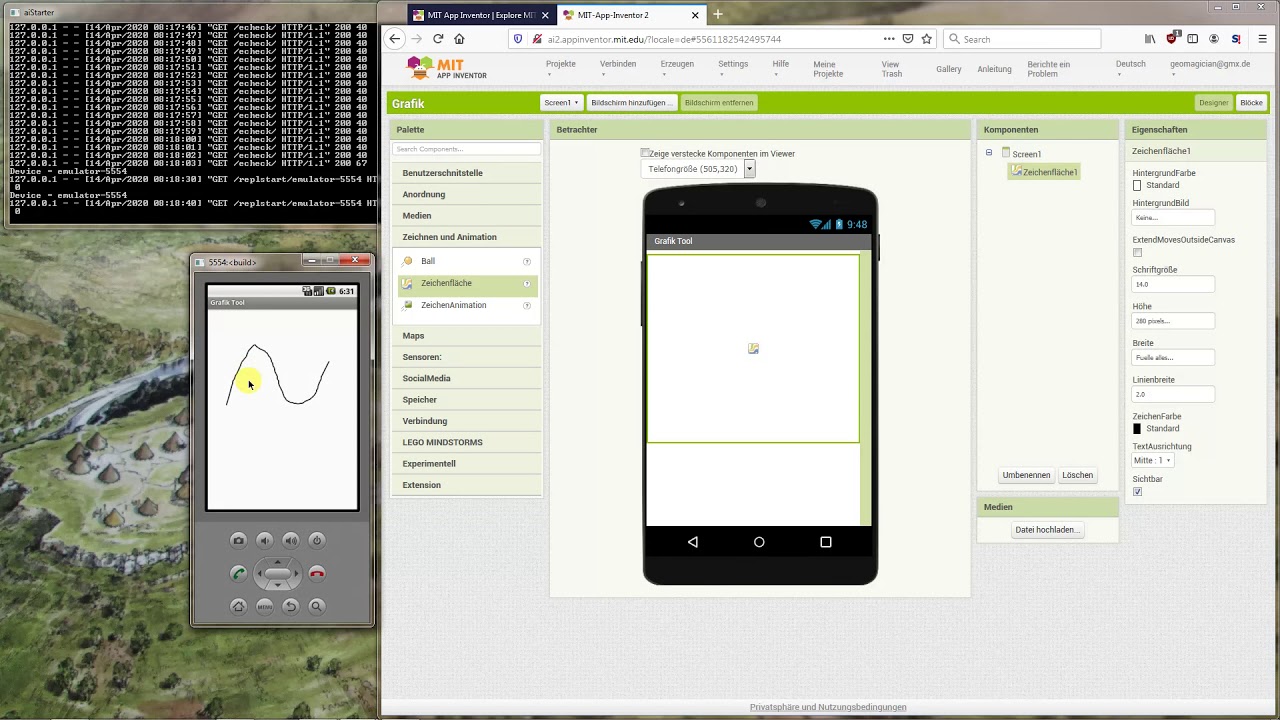Image resolution: width=1280 pixels, height=720 pixels.
Task: Click the green call button on emulator
Action: (x=238, y=573)
